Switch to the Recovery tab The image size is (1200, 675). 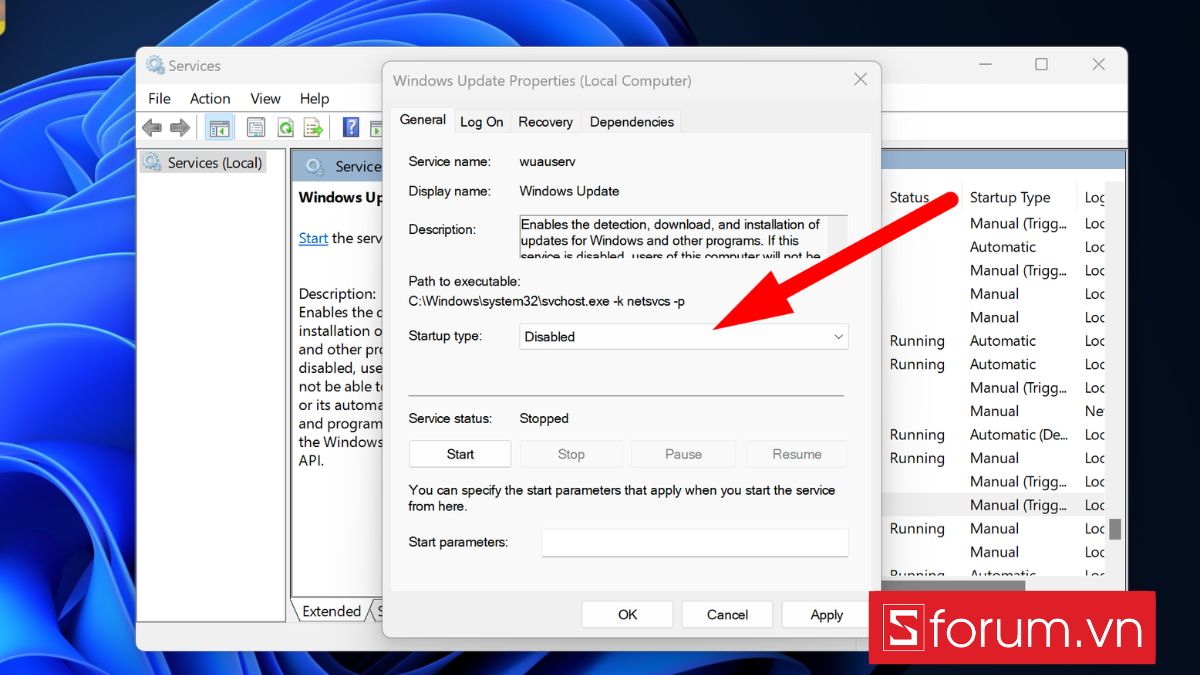545,122
